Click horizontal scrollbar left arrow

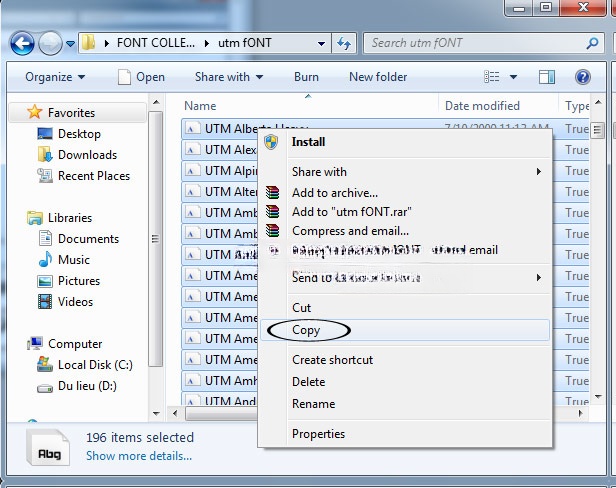point(175,413)
